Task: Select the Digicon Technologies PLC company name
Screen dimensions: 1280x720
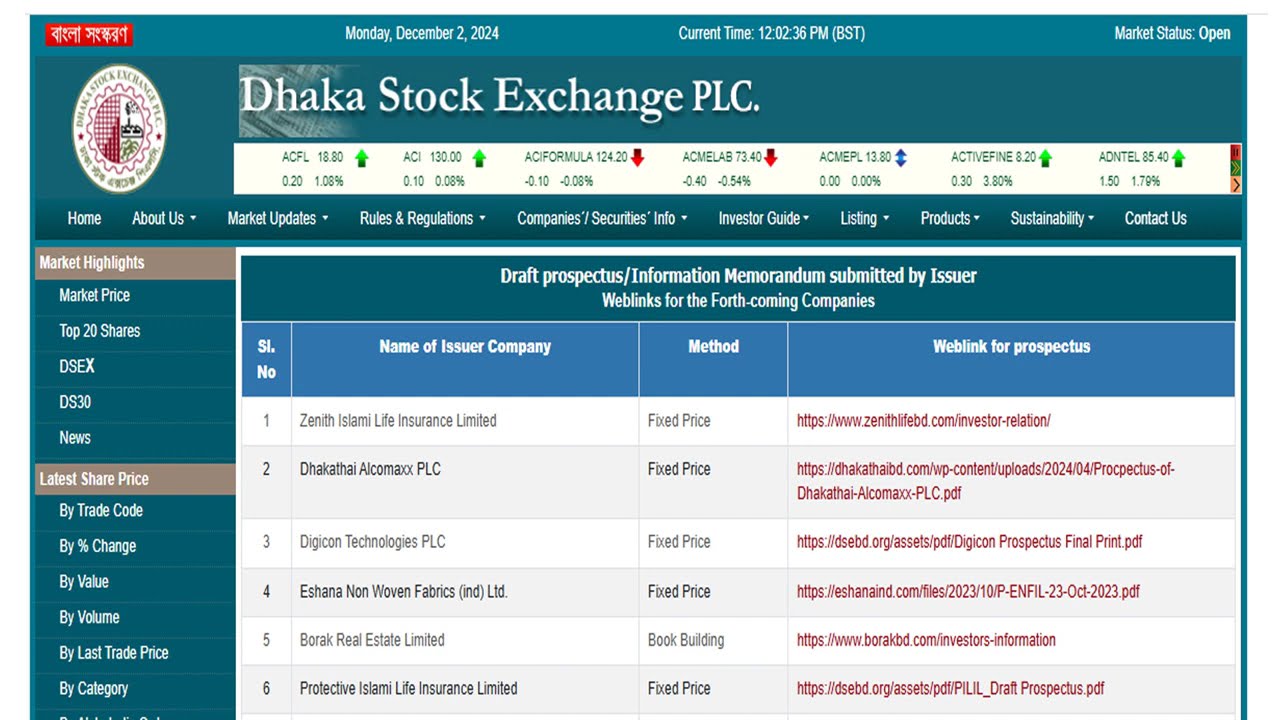Action: [372, 542]
